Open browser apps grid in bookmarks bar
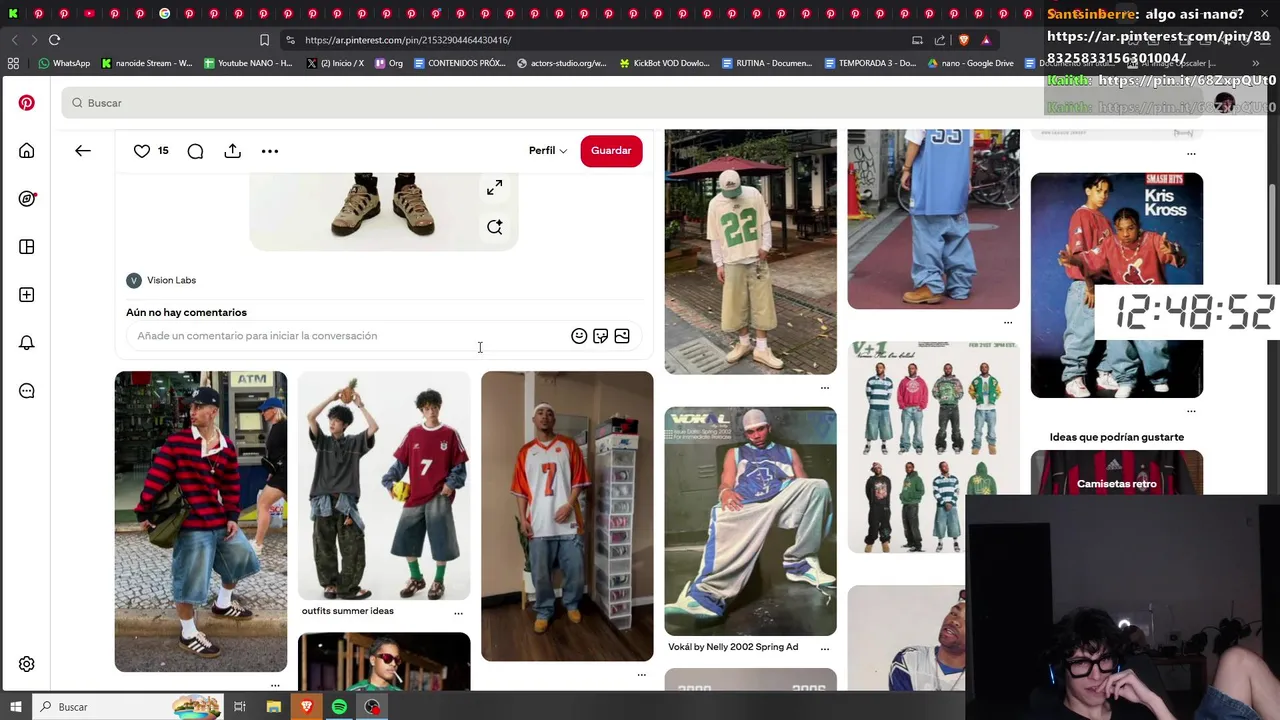The width and height of the screenshot is (1280, 720). click(x=13, y=63)
